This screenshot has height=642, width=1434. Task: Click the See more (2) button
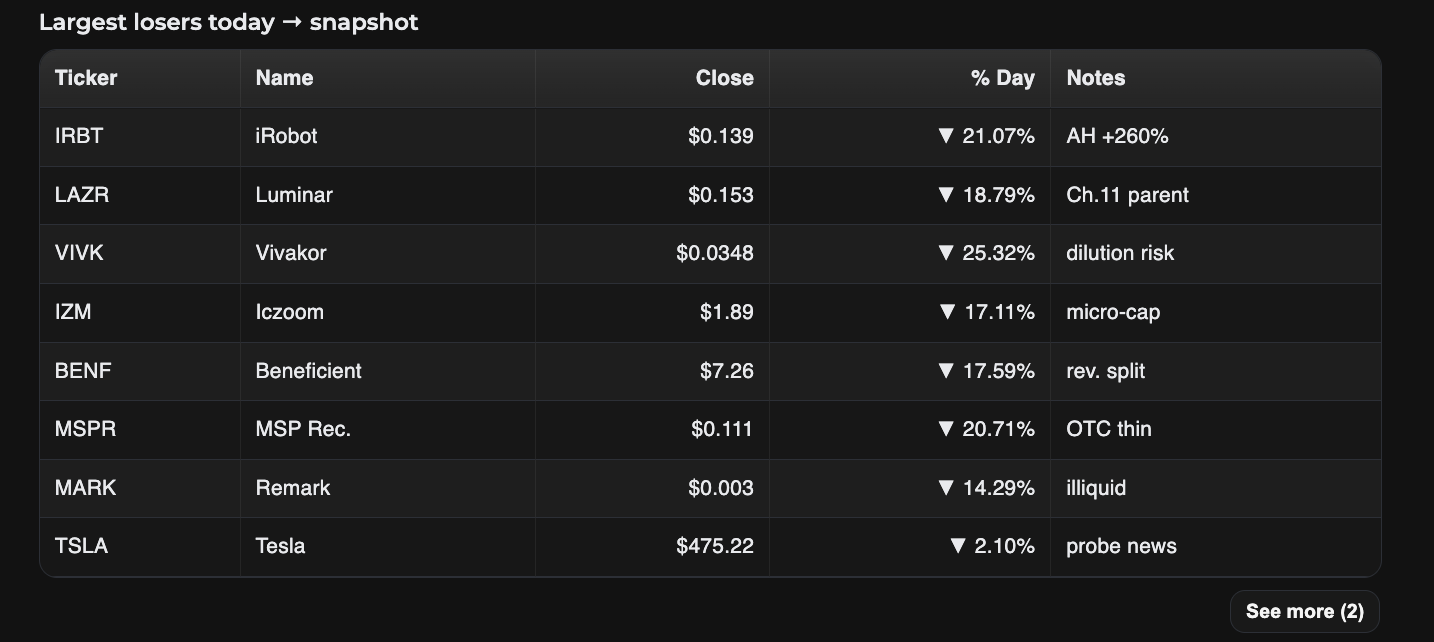pyautogui.click(x=1304, y=611)
